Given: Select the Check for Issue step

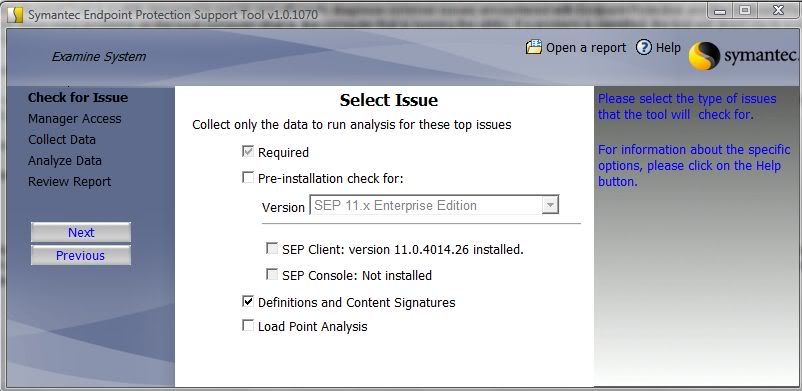Looking at the screenshot, I should point(78,97).
